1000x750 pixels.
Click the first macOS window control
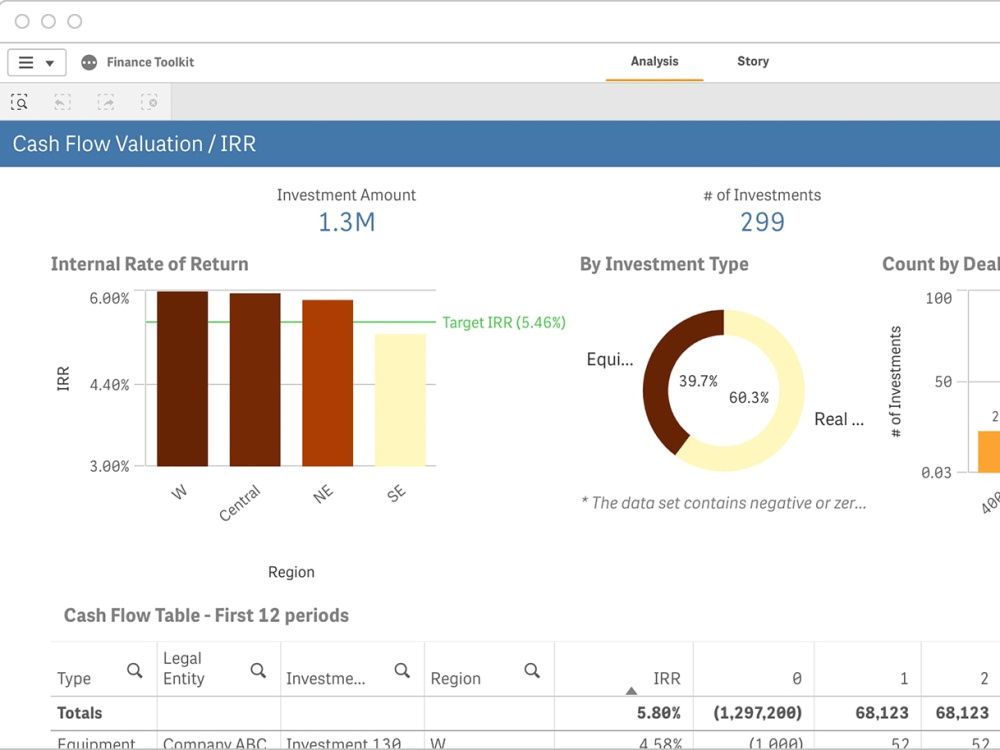pos(22,22)
